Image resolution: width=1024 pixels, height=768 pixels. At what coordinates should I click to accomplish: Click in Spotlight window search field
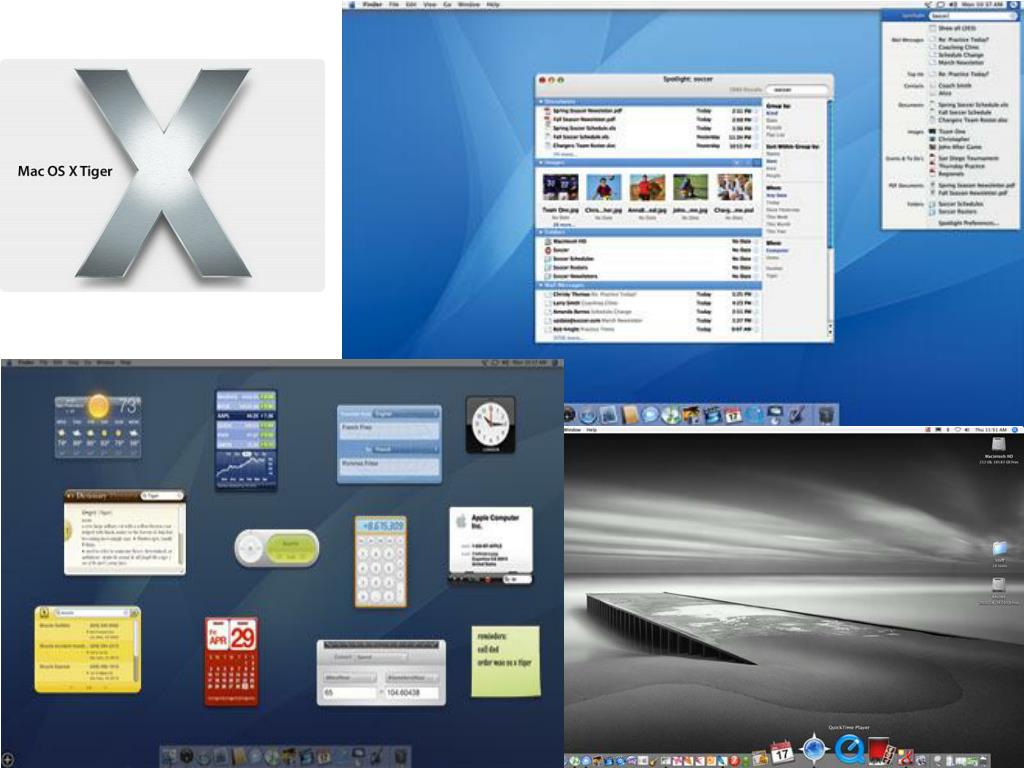click(x=797, y=89)
